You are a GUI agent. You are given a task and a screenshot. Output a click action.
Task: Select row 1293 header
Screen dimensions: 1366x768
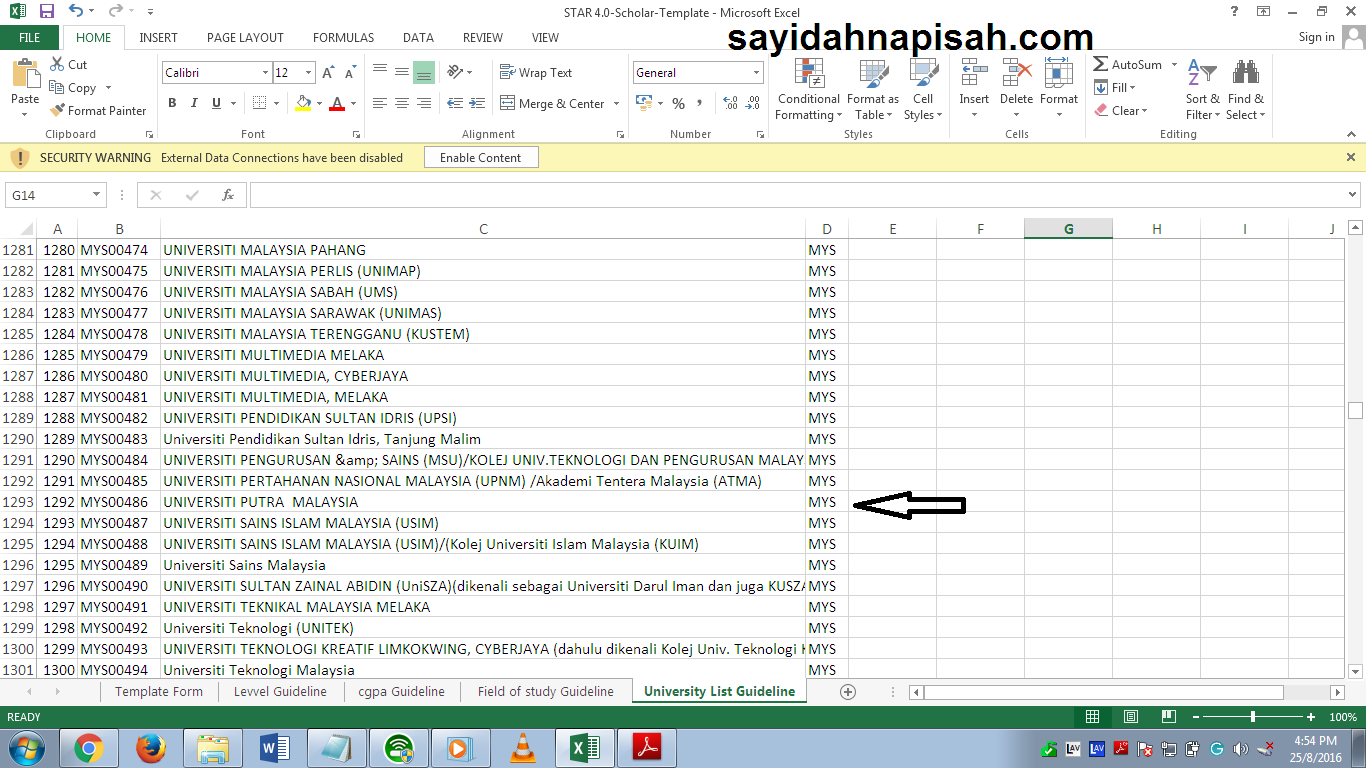coord(18,502)
